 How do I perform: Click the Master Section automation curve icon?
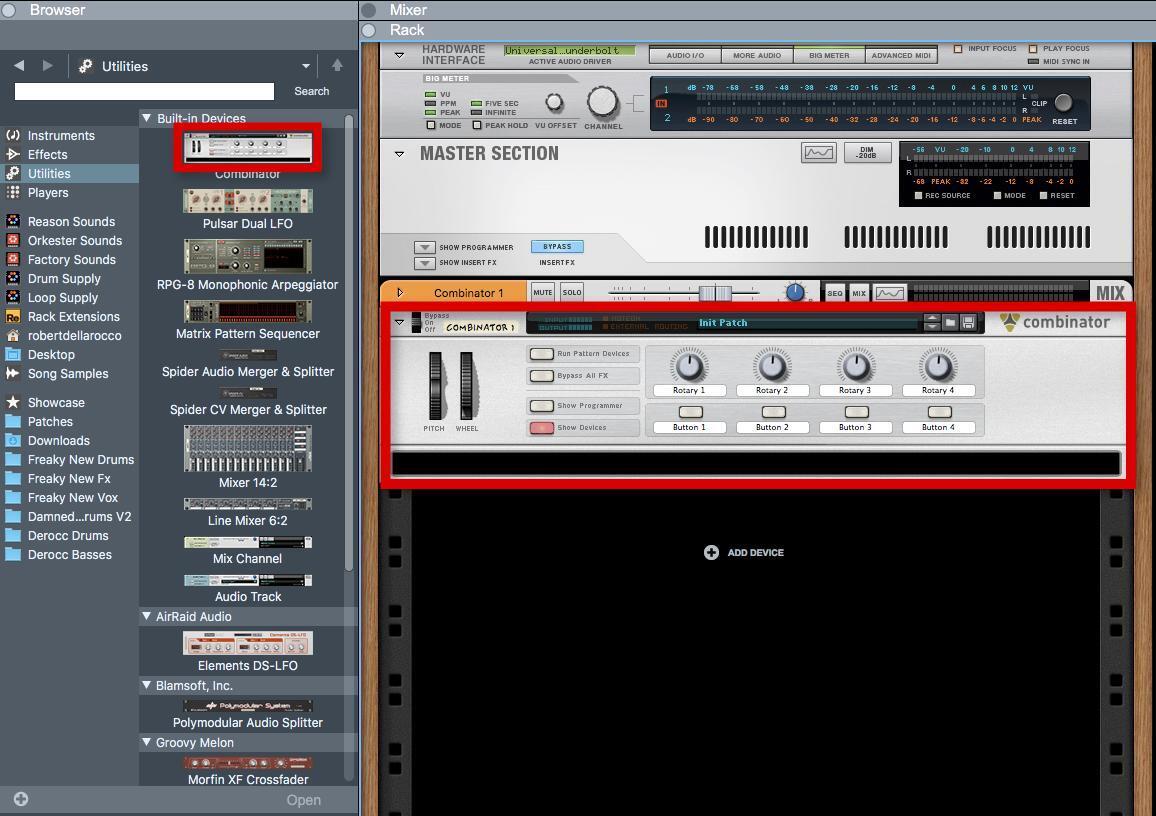[818, 153]
